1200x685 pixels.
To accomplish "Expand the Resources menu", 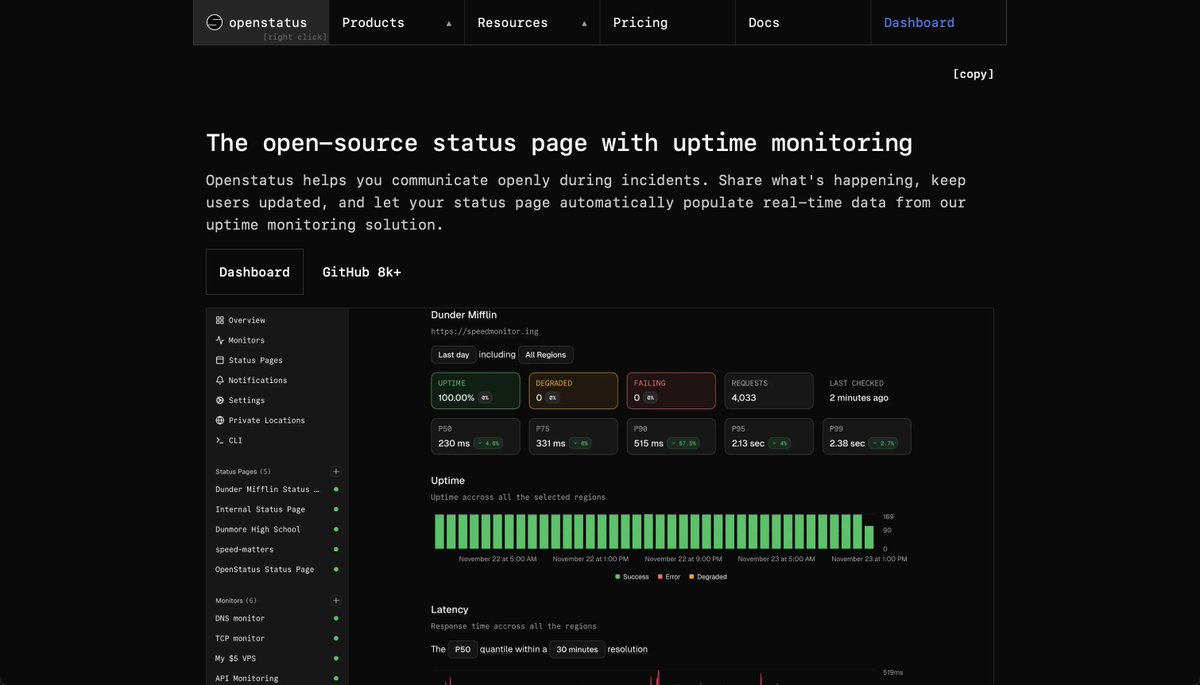I will (x=532, y=22).
